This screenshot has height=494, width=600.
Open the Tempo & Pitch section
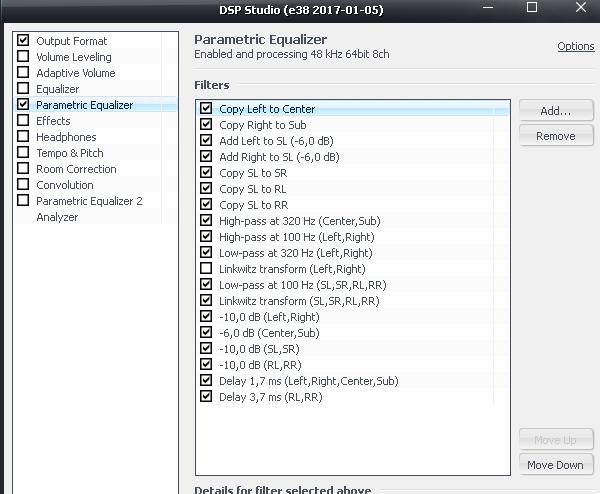coord(69,153)
